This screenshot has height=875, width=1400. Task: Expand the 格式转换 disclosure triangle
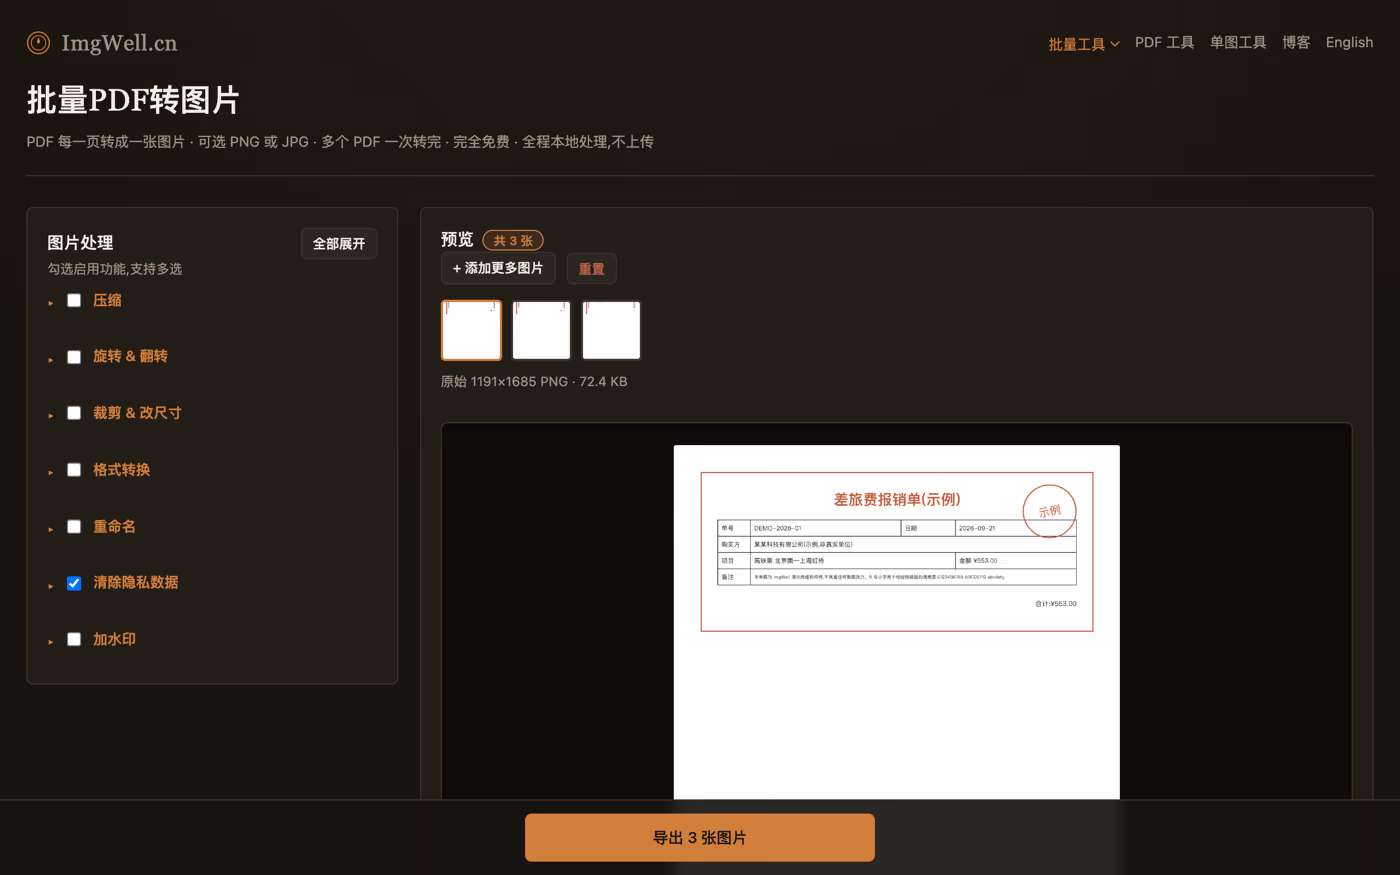pyautogui.click(x=51, y=472)
